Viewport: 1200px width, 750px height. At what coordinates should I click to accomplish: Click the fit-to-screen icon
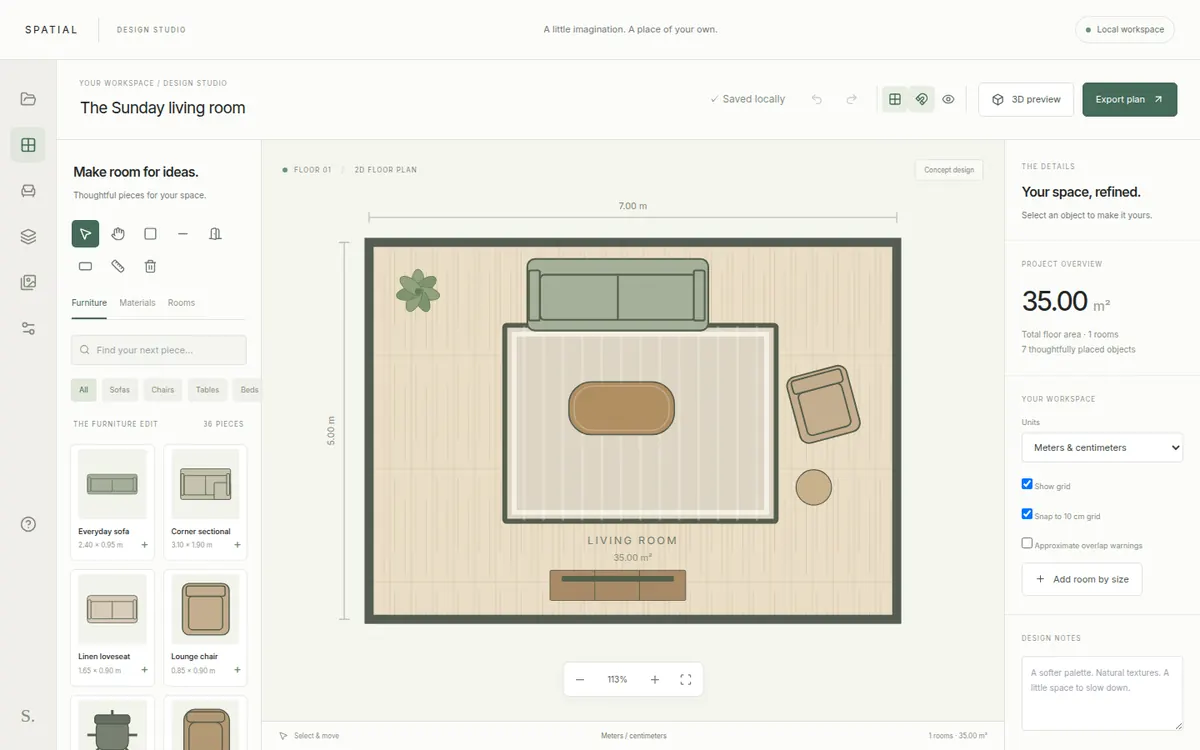[x=686, y=680]
